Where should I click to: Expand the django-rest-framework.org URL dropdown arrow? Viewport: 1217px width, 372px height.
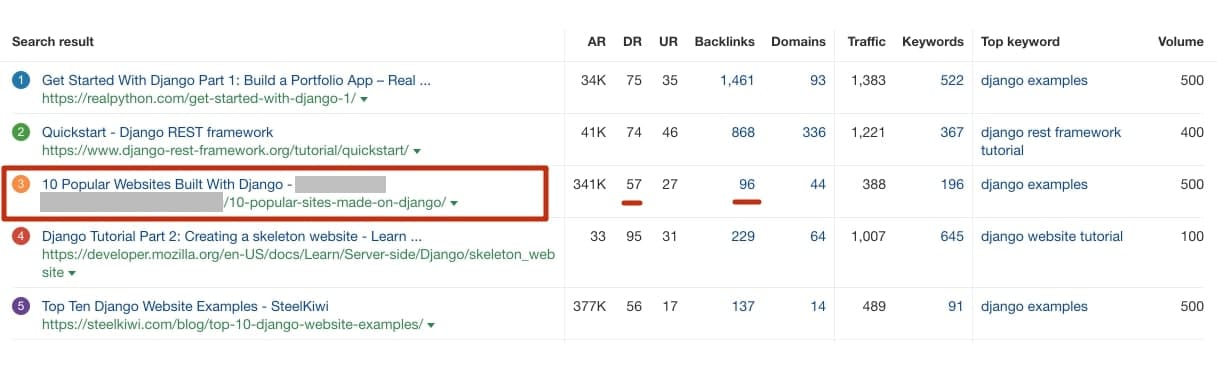416,151
